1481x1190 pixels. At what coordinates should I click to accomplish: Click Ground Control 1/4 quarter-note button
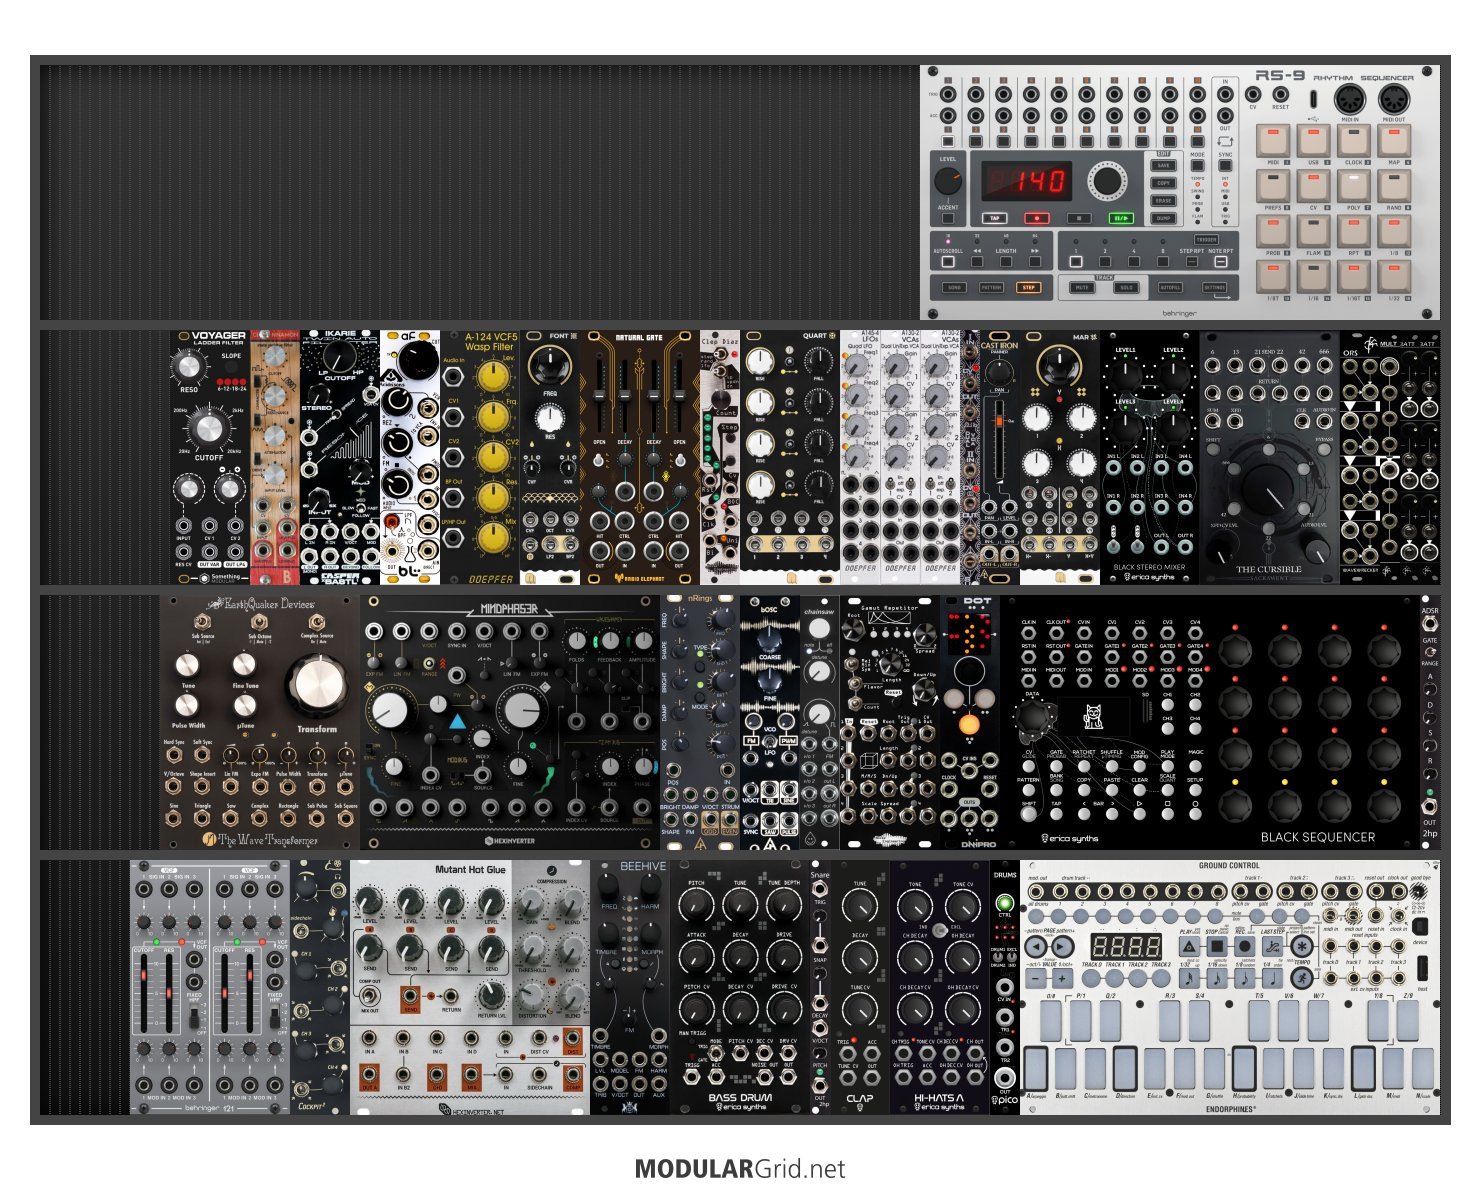point(1272,978)
